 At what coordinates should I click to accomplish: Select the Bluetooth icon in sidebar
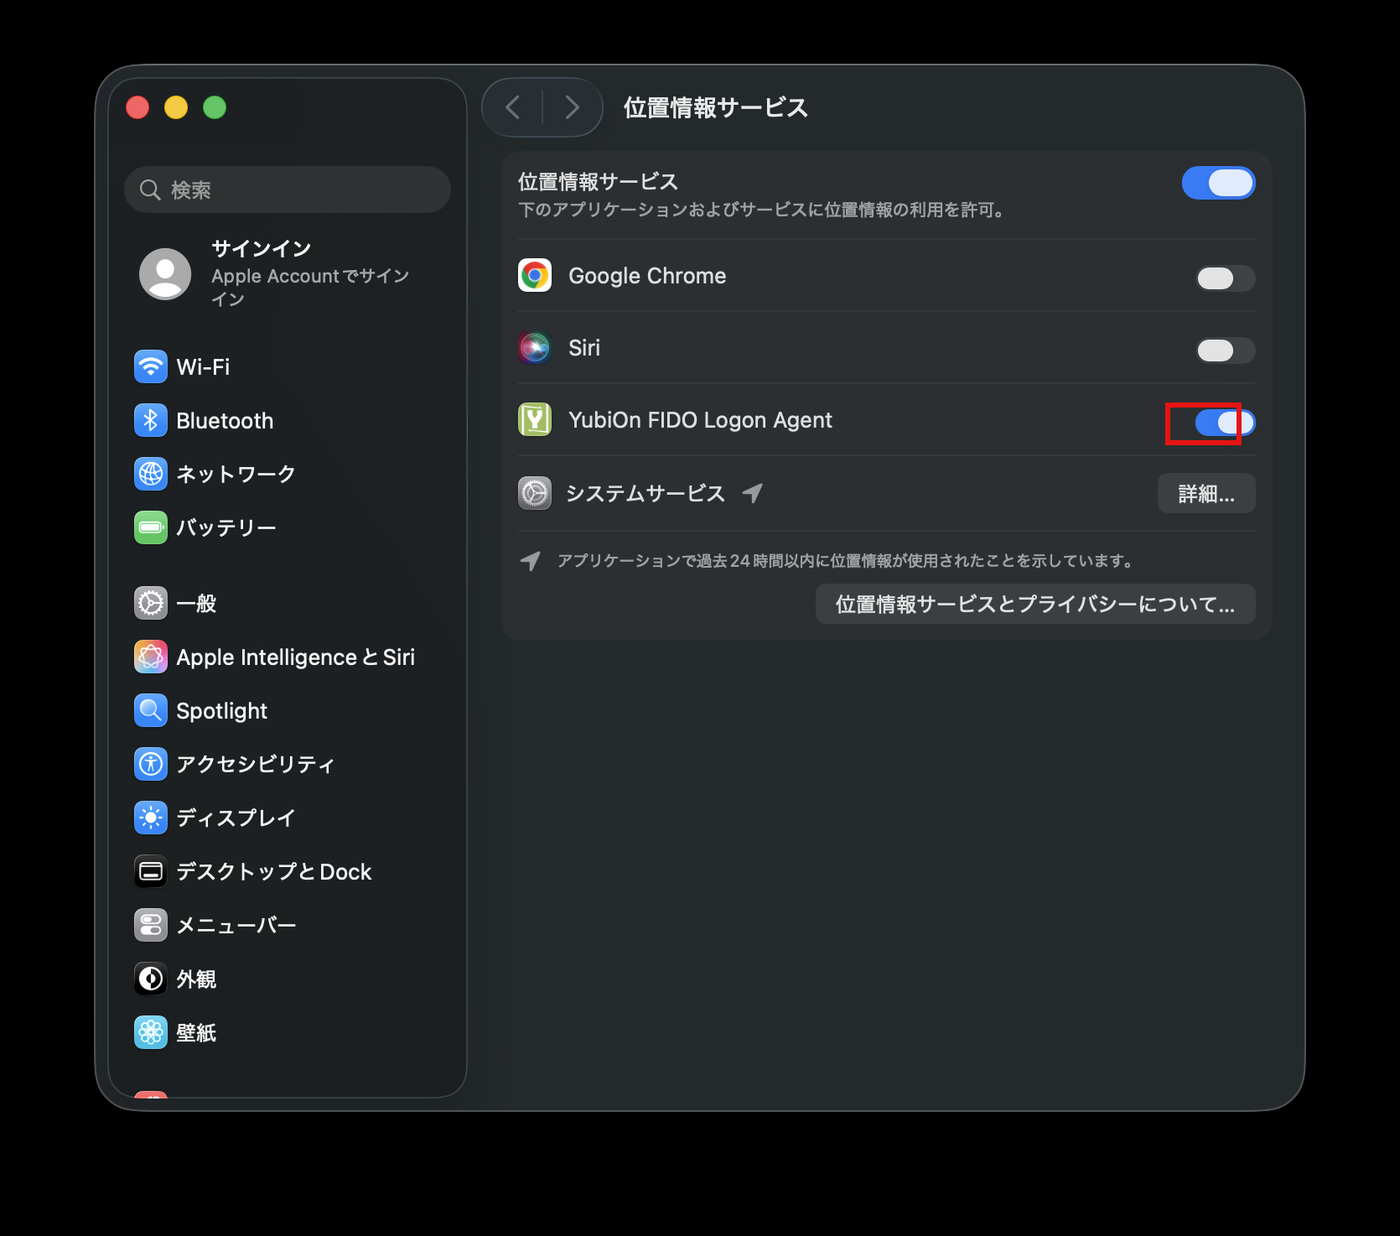pos(151,421)
